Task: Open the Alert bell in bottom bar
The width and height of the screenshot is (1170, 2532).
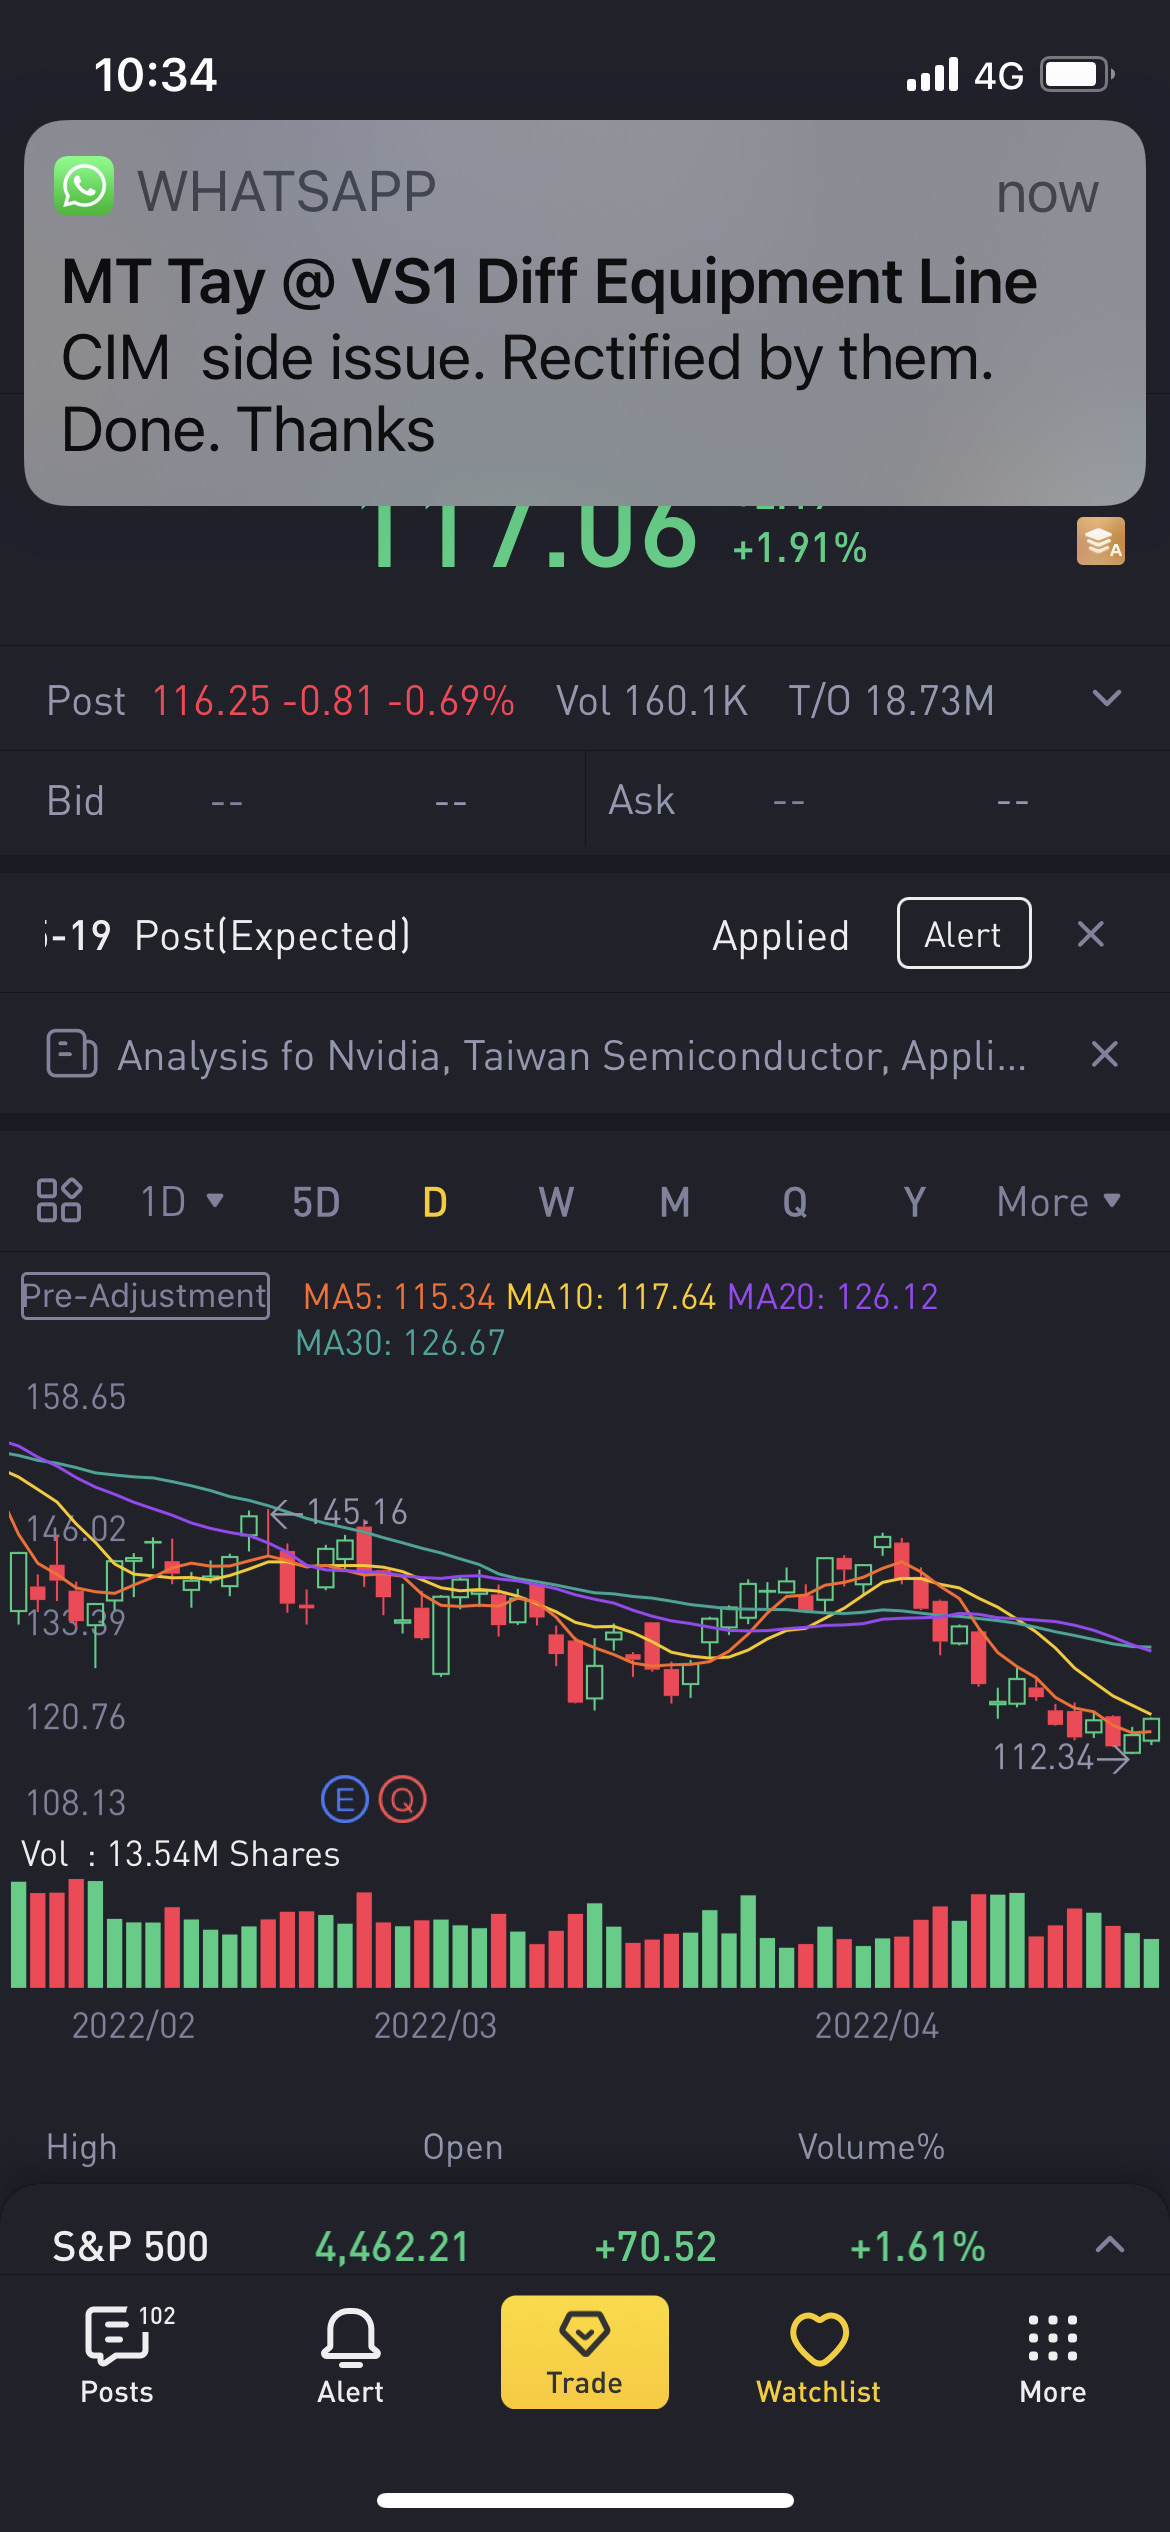Action: pos(350,2354)
